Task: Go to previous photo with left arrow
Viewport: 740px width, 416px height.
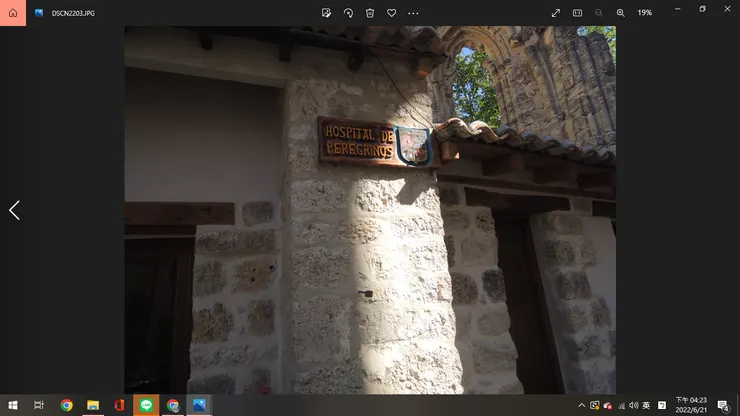Action: (x=14, y=210)
